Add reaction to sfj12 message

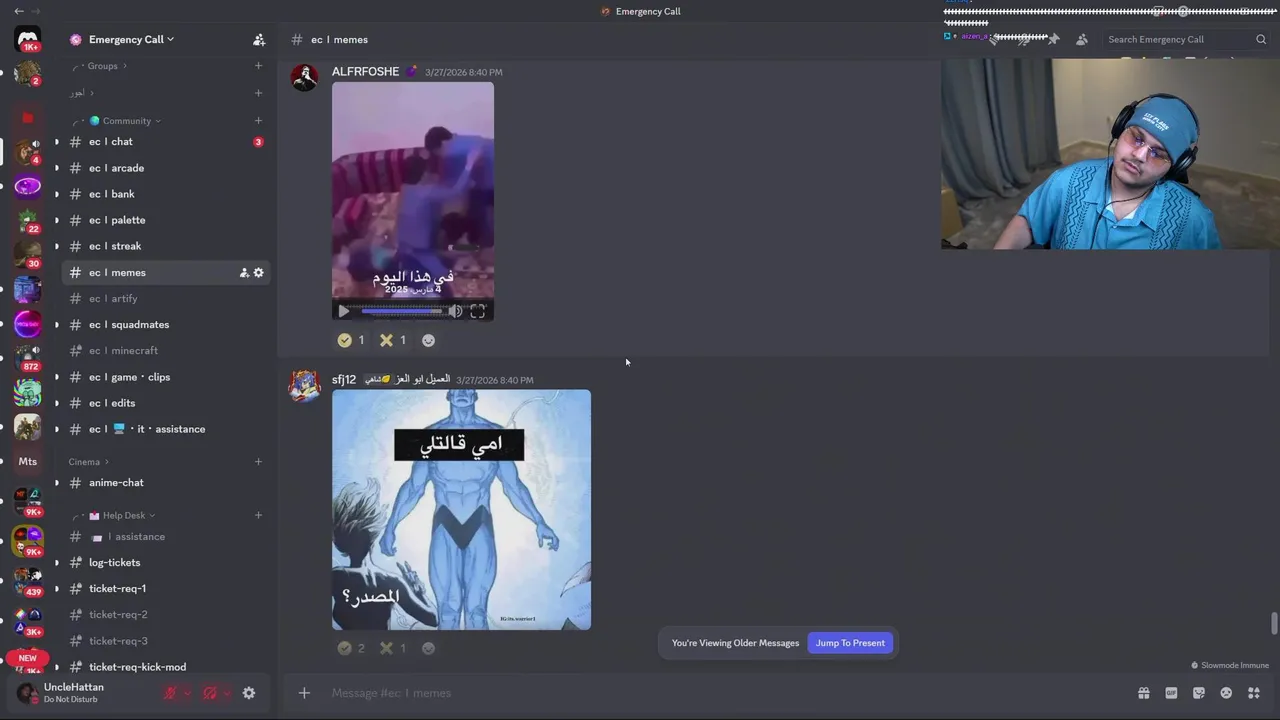tap(428, 648)
